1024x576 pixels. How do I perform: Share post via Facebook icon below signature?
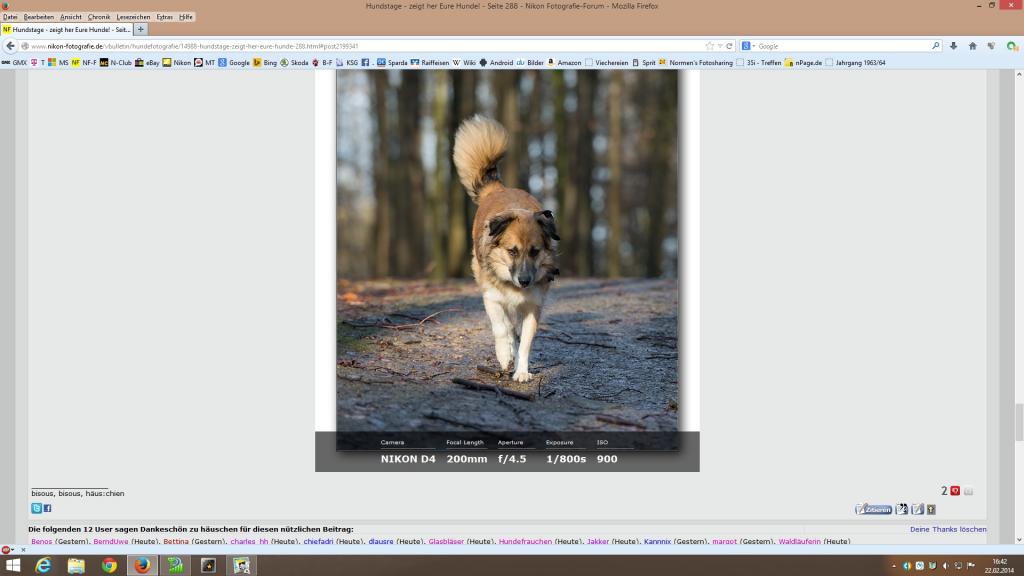click(x=47, y=508)
